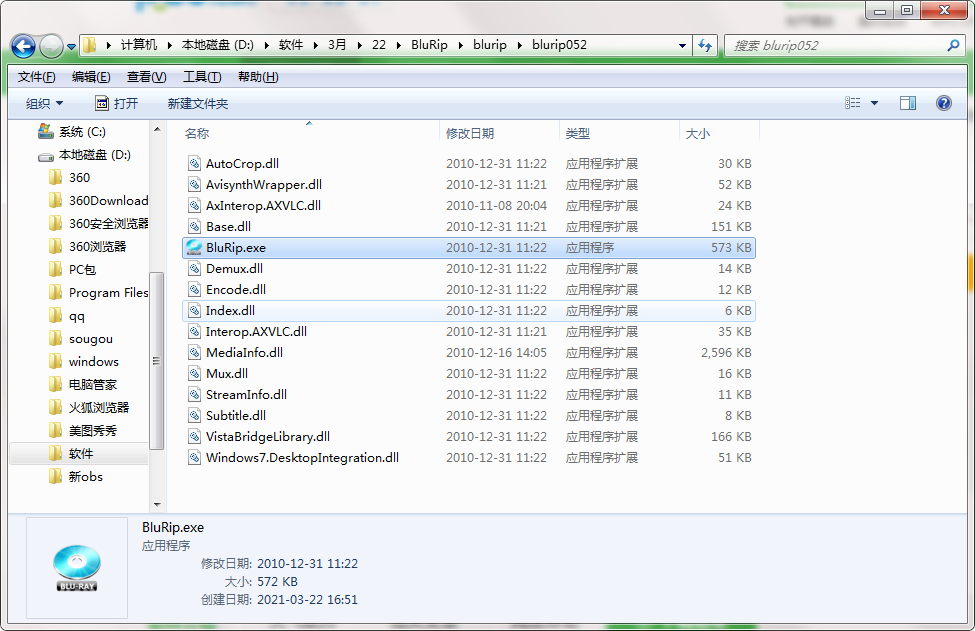The image size is (975, 631).
Task: Open the 美图秀秀 folder in the sidebar
Action: (83, 431)
